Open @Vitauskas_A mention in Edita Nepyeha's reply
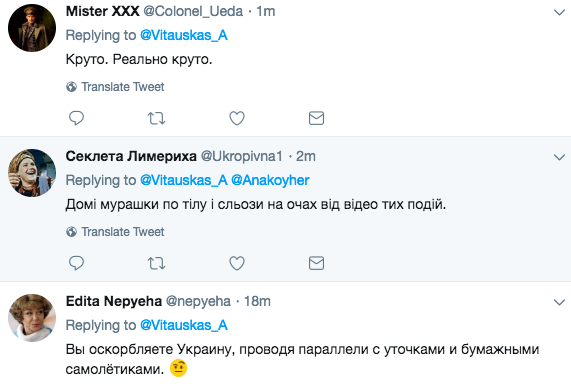The height and width of the screenshot is (384, 571). click(x=184, y=325)
